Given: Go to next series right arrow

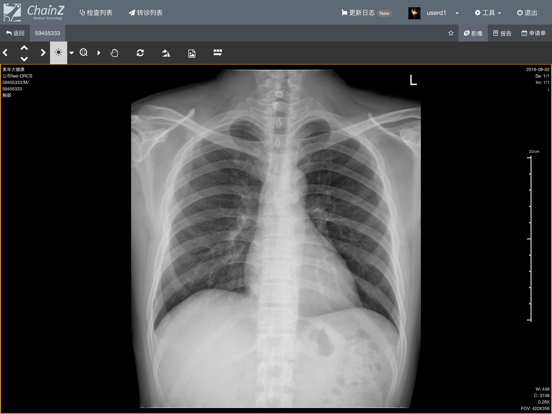Looking at the screenshot, I should (43, 53).
